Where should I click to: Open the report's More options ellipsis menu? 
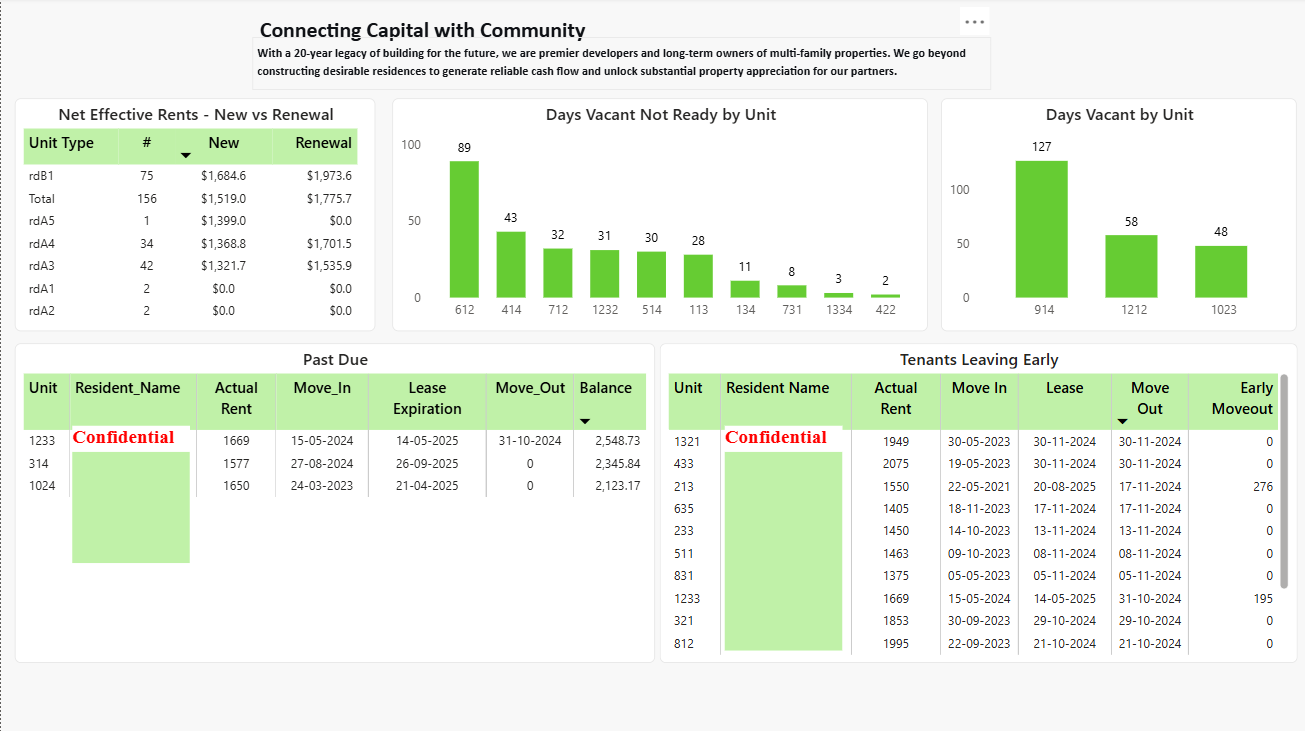pyautogui.click(x=973, y=20)
